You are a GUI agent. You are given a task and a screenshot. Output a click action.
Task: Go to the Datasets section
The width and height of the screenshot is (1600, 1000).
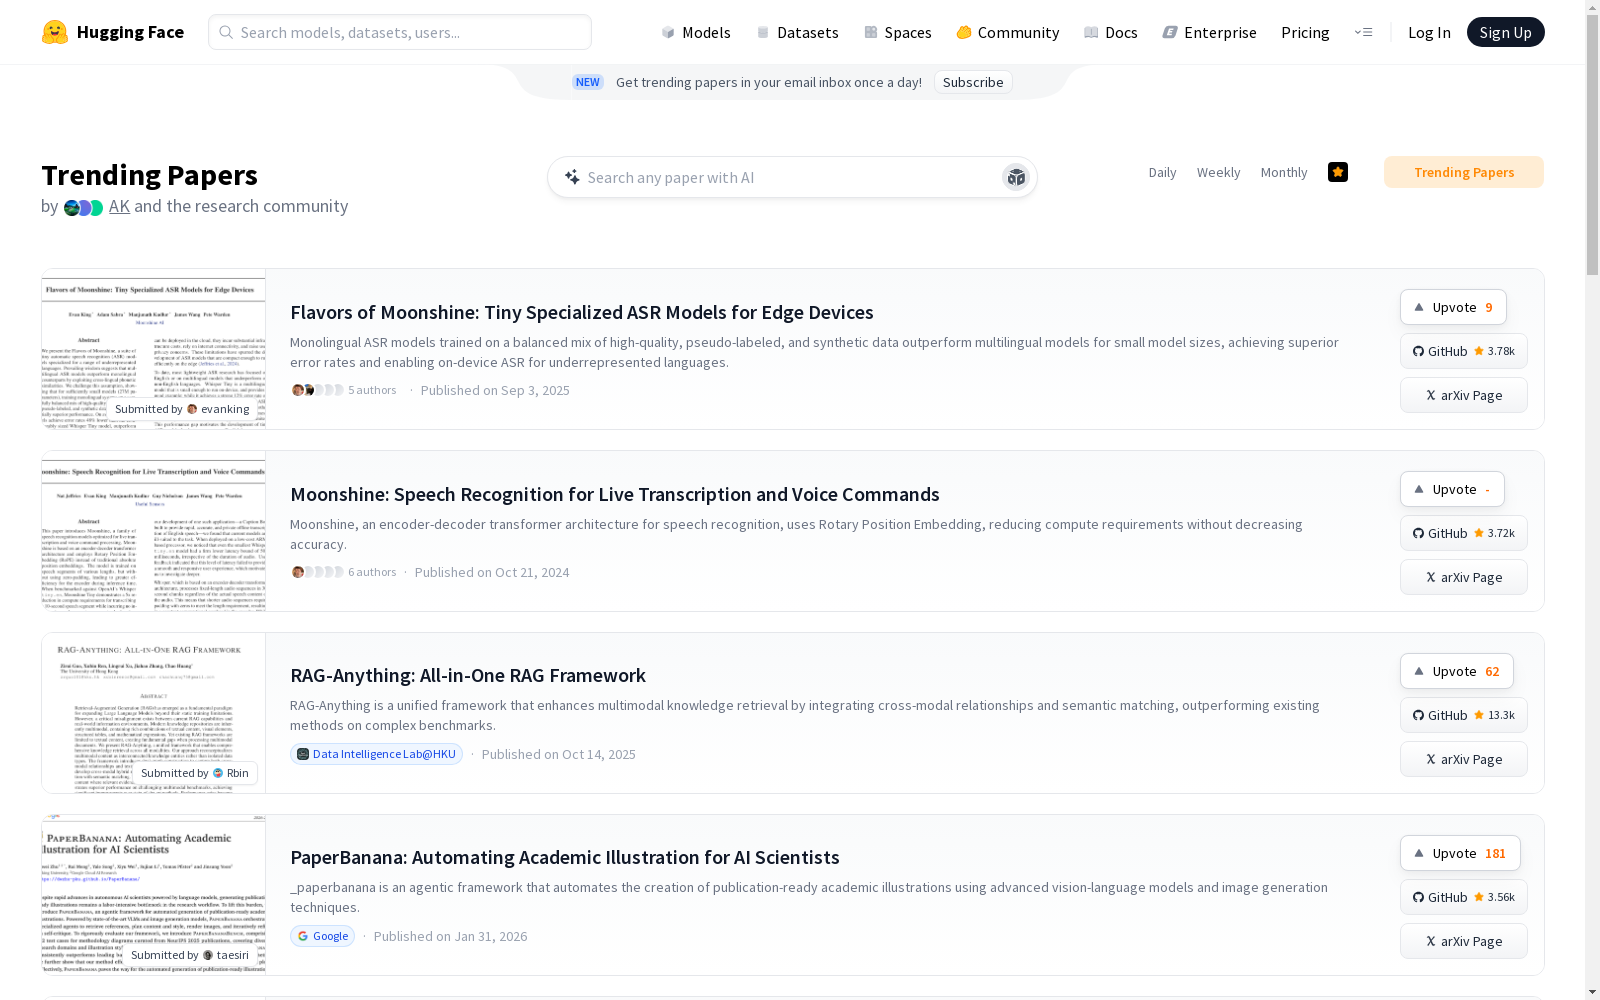pos(797,32)
